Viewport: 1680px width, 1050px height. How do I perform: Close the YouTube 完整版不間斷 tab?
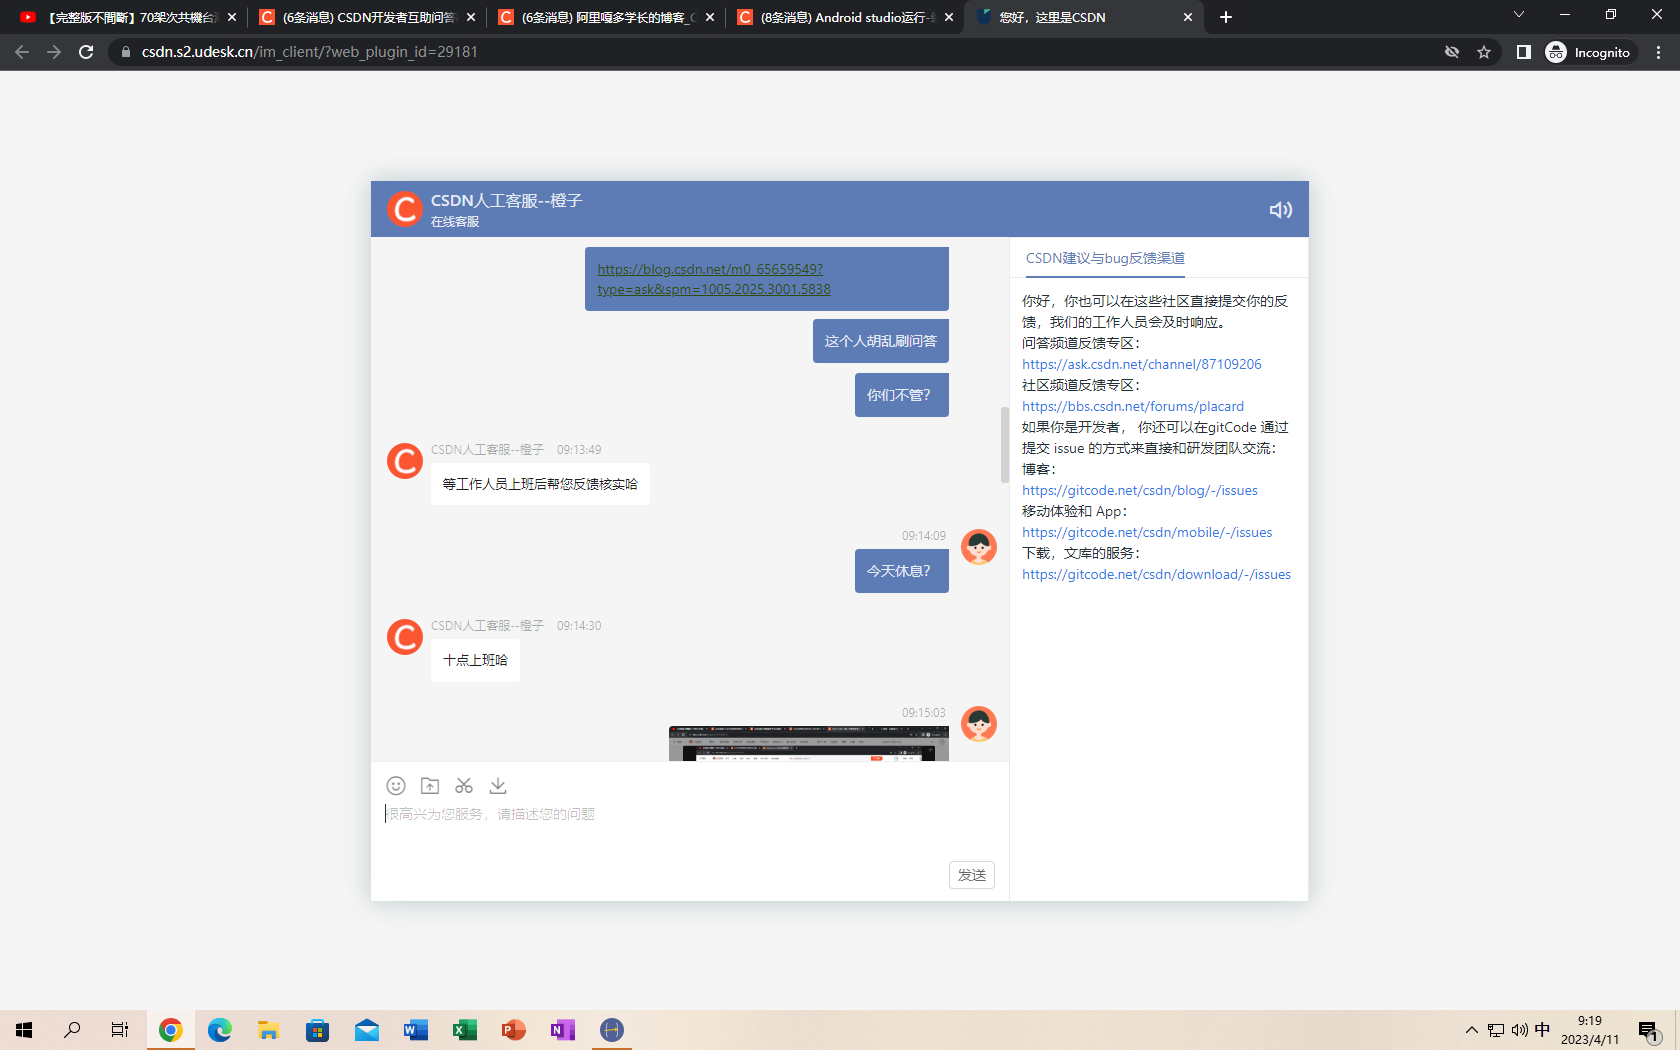(232, 17)
